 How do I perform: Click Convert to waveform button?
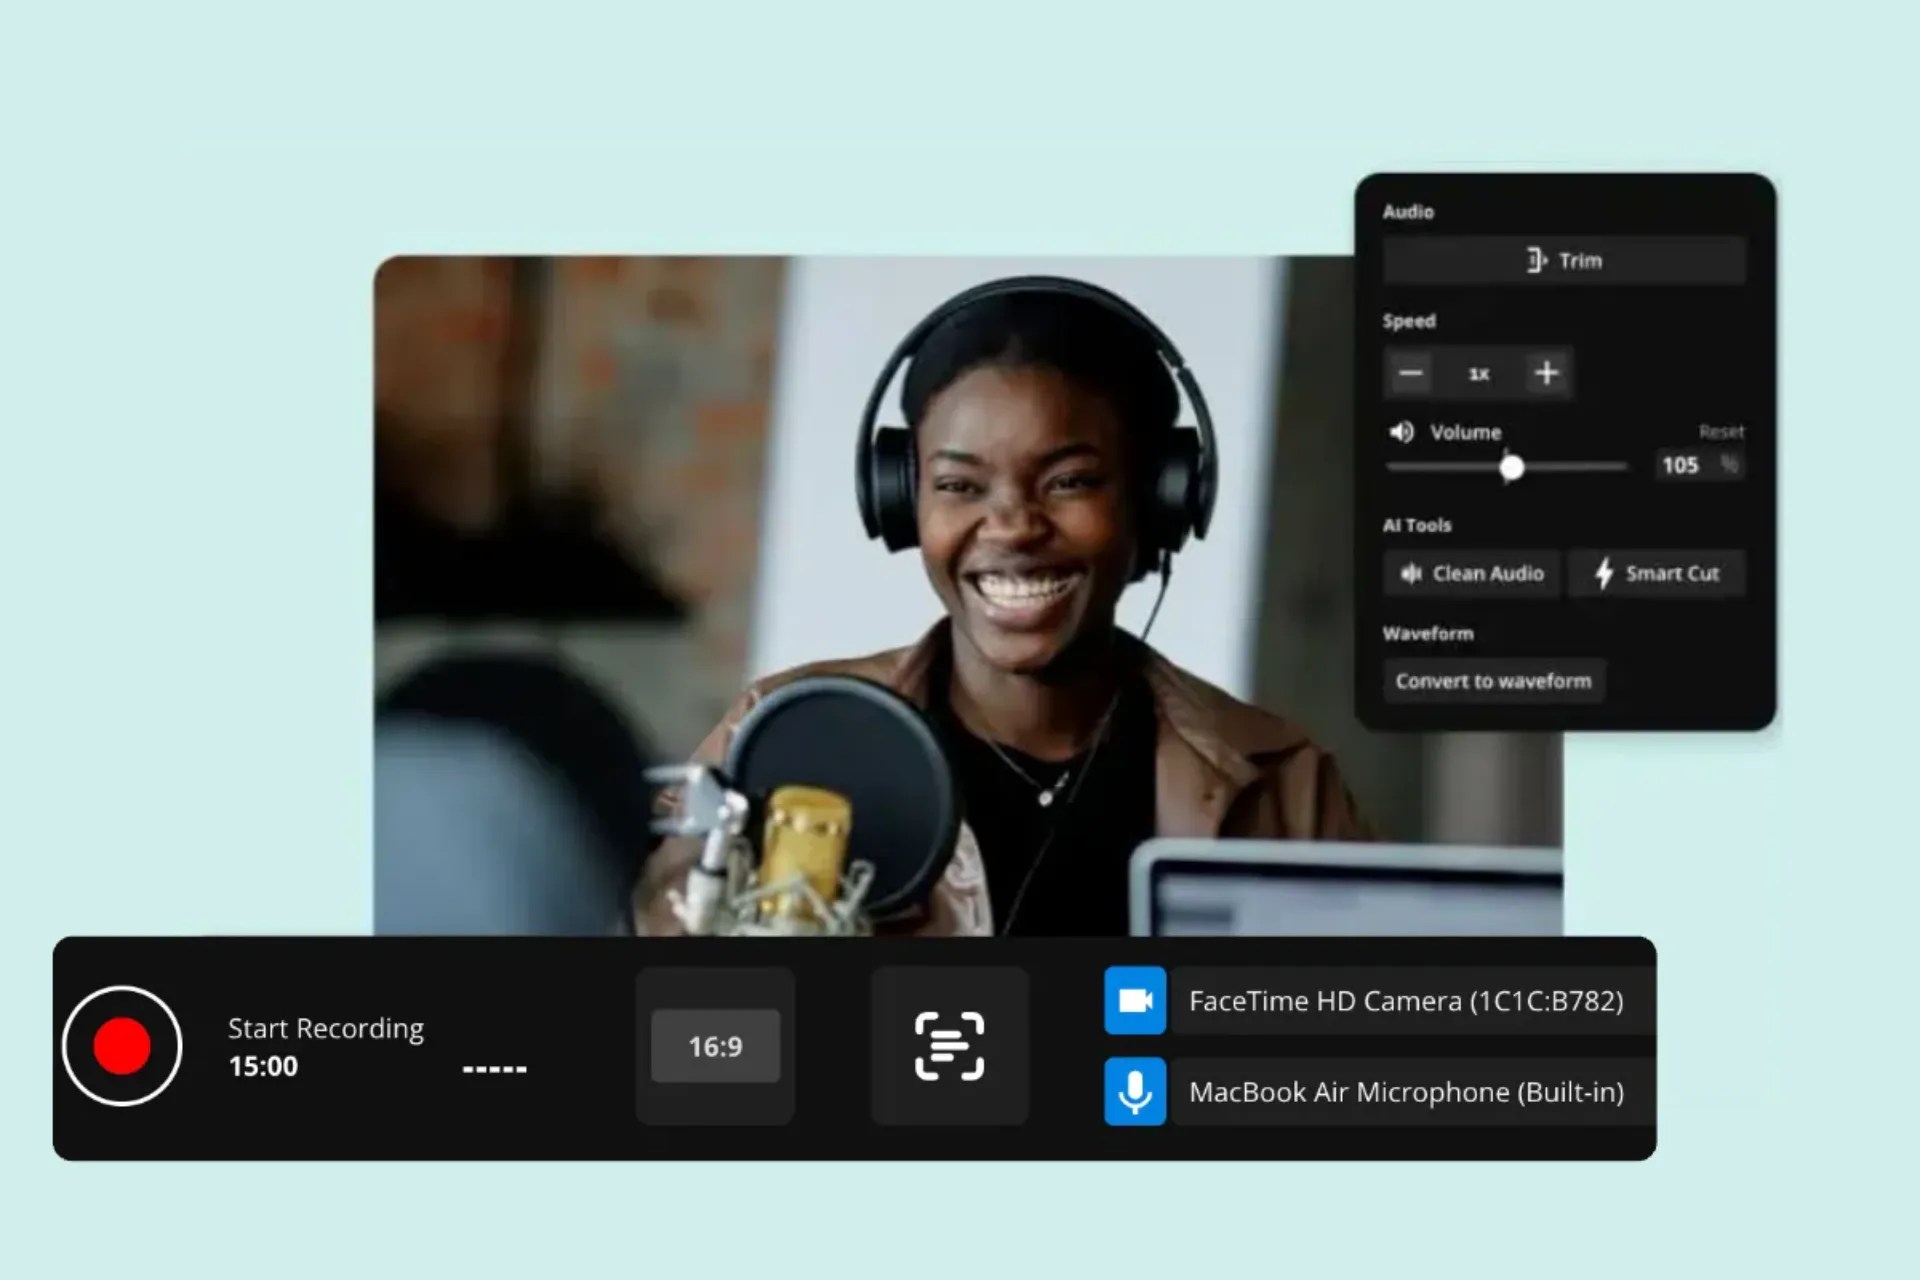click(x=1493, y=681)
